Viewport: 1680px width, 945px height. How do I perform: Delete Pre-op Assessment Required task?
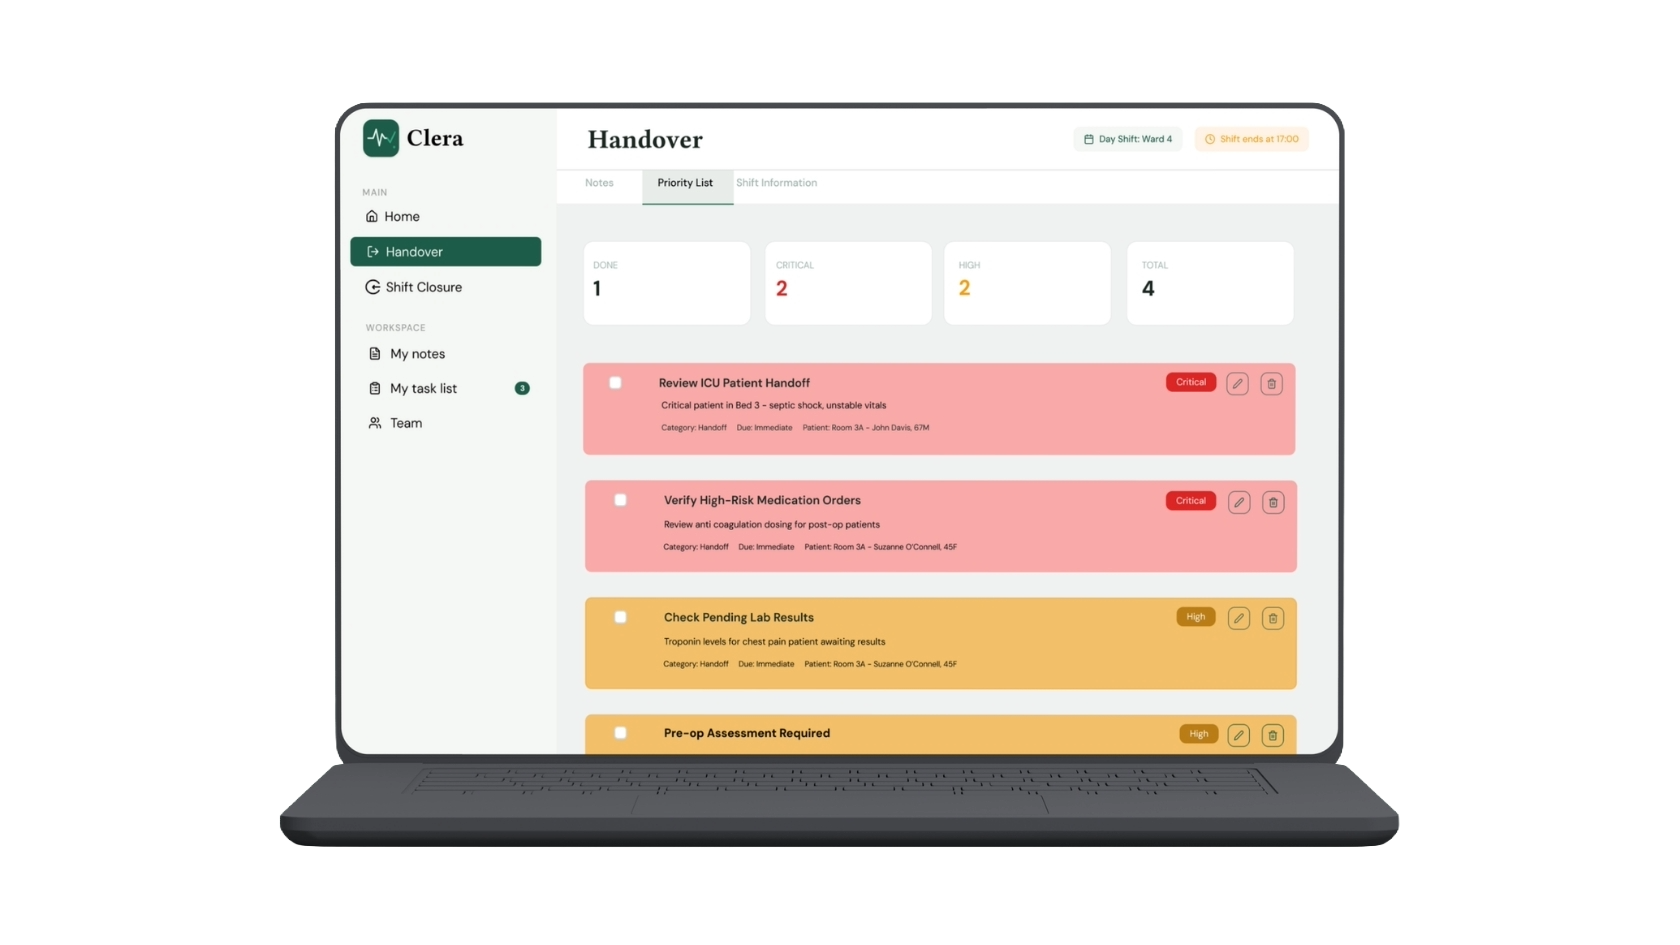(x=1273, y=735)
